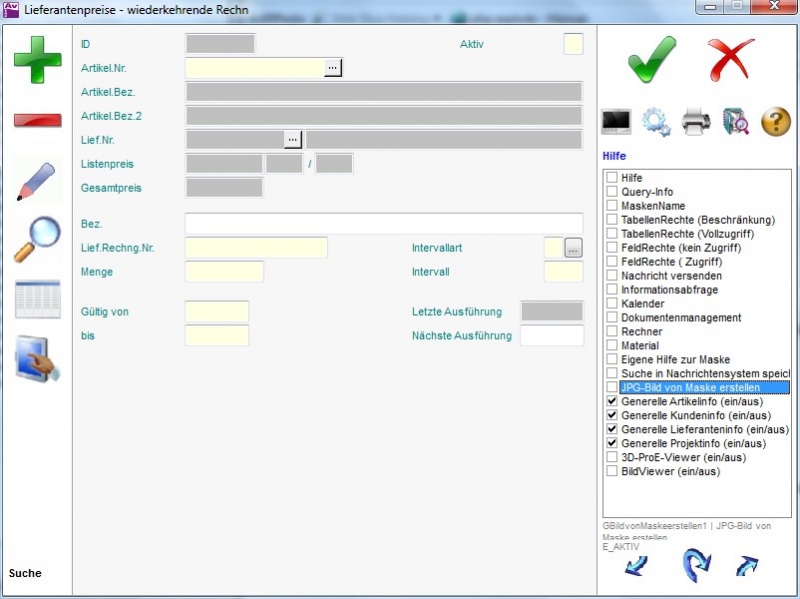
Task: Toggle the Aktiv checkbox
Action: [573, 44]
